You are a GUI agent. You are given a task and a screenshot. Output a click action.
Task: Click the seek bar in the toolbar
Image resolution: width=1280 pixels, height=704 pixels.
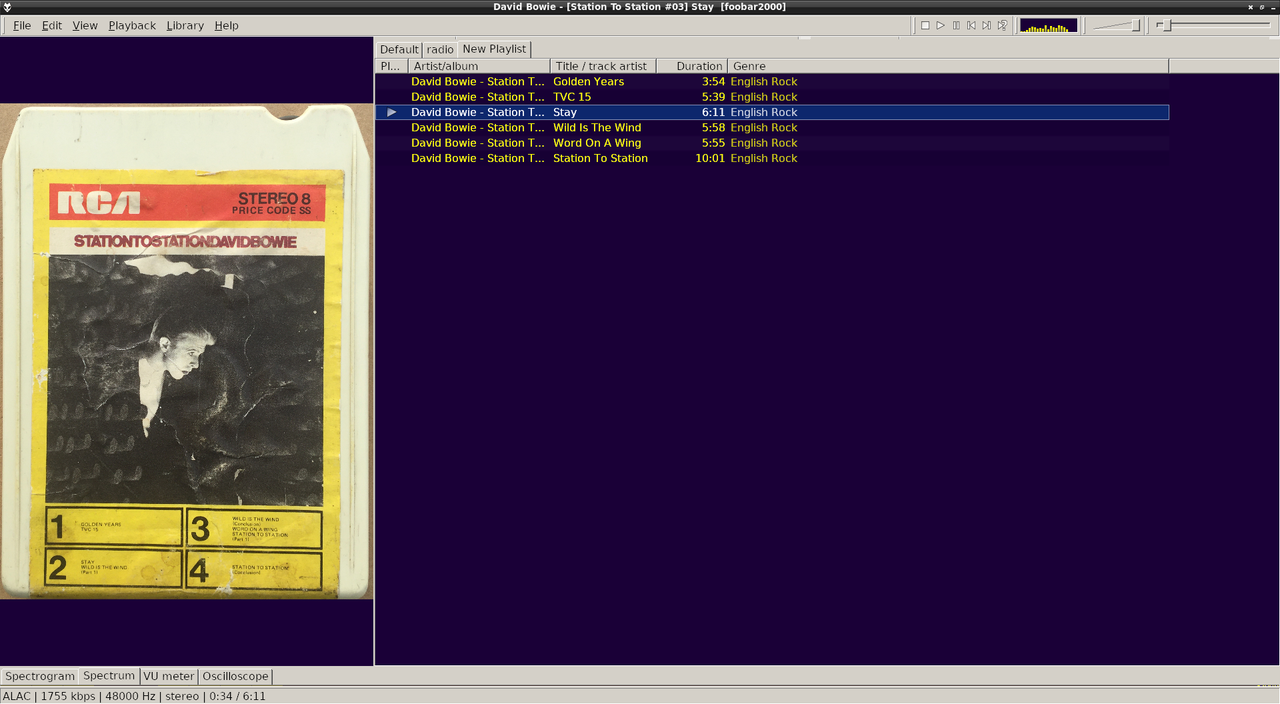coord(1213,25)
